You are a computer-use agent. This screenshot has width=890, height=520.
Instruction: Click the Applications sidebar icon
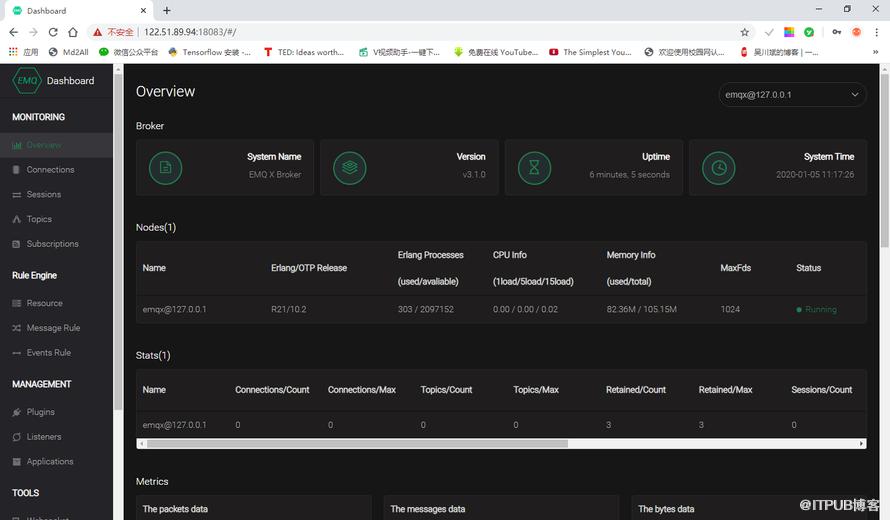pyautogui.click(x=16, y=462)
